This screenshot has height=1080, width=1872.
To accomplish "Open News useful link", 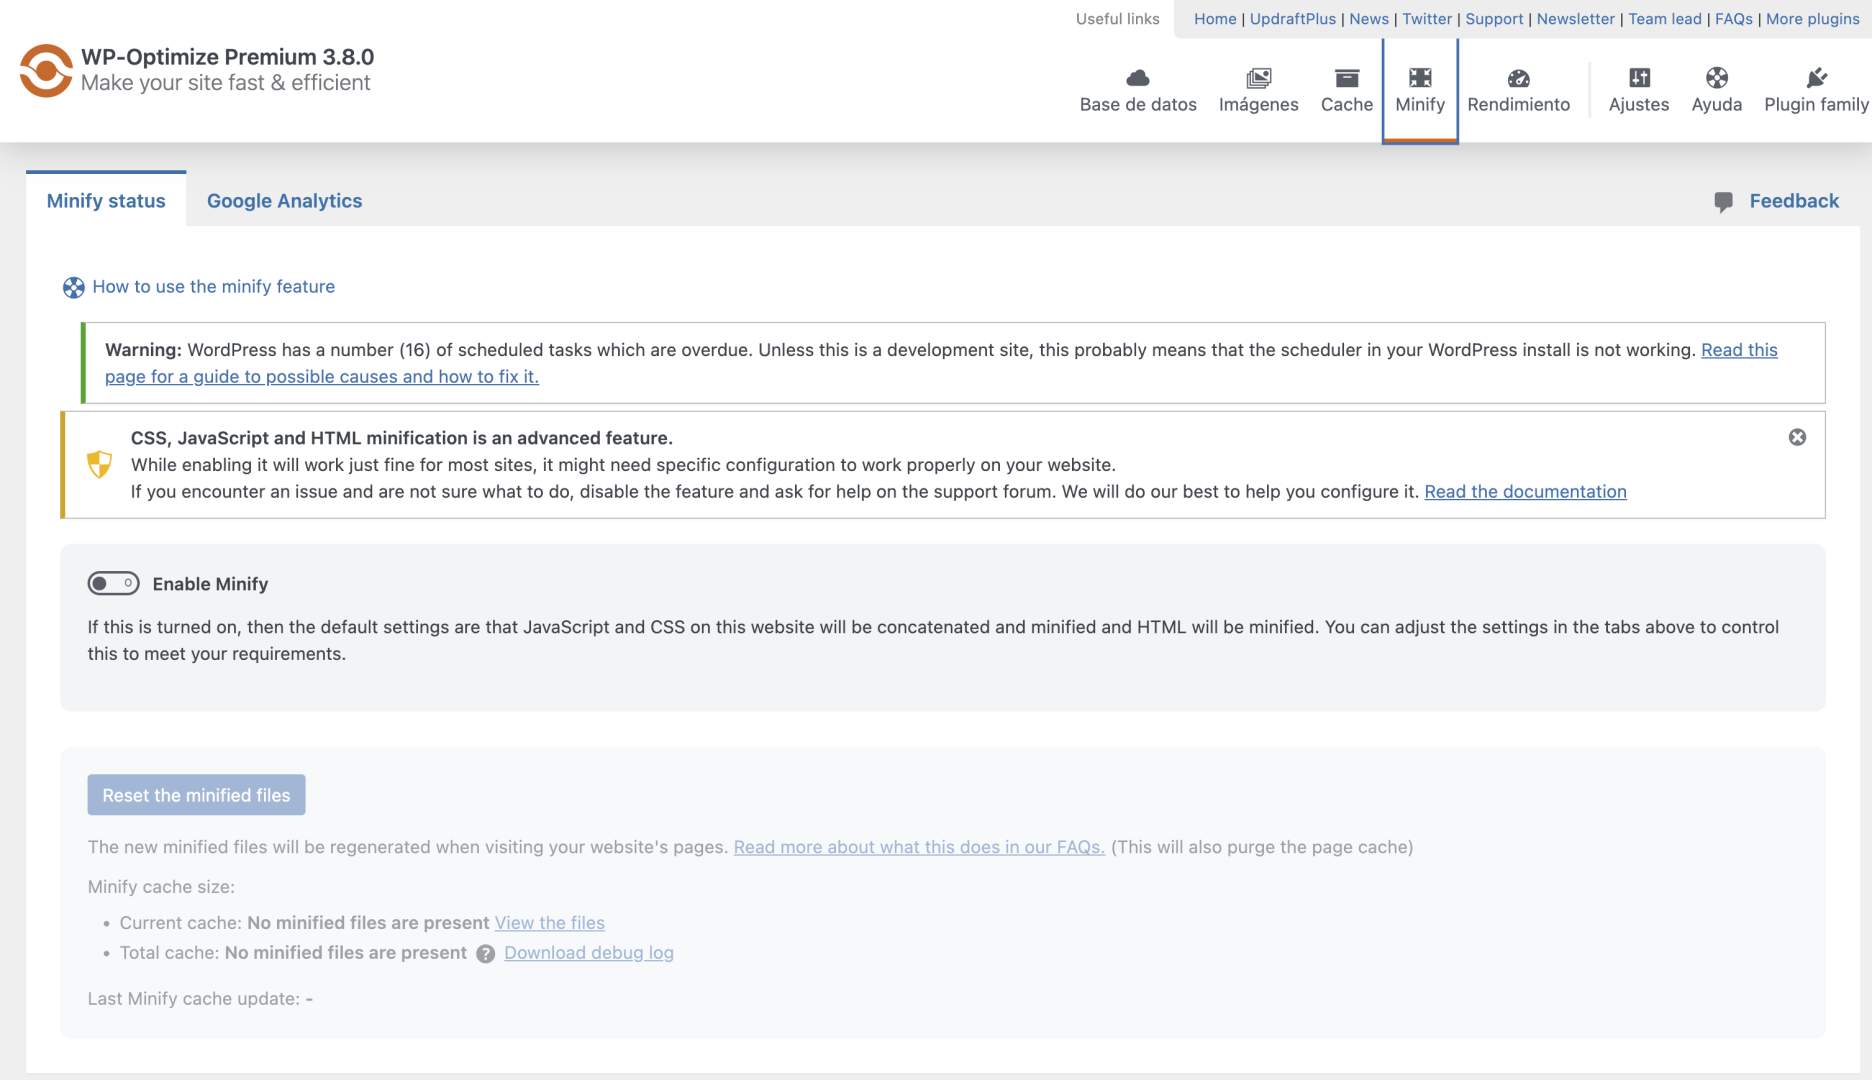I will [1368, 18].
